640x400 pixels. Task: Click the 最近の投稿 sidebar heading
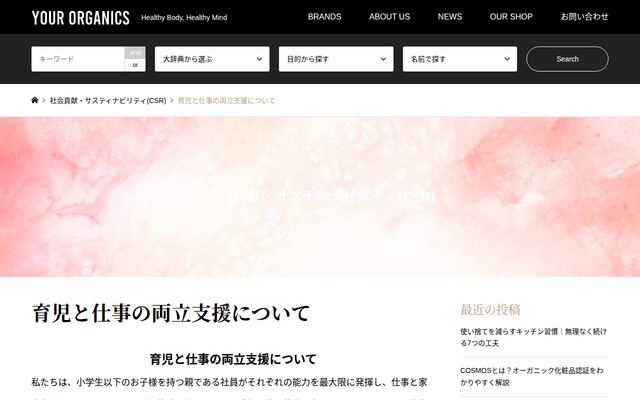tap(490, 310)
